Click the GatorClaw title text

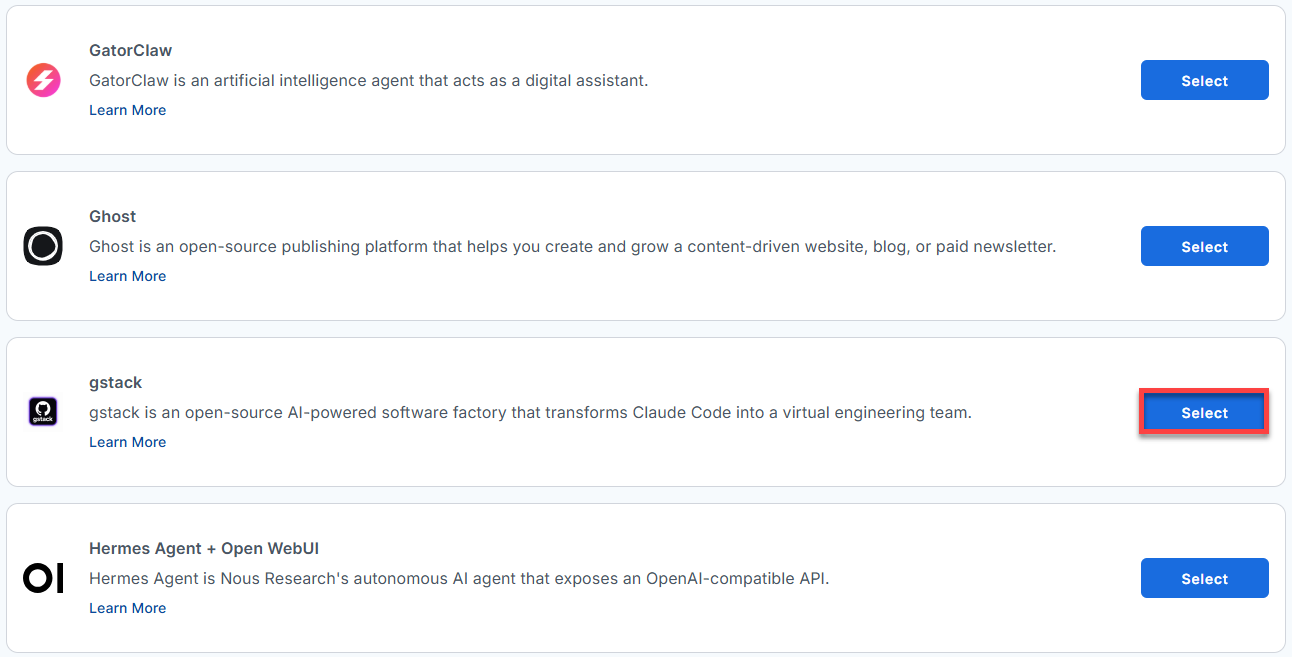tap(130, 50)
